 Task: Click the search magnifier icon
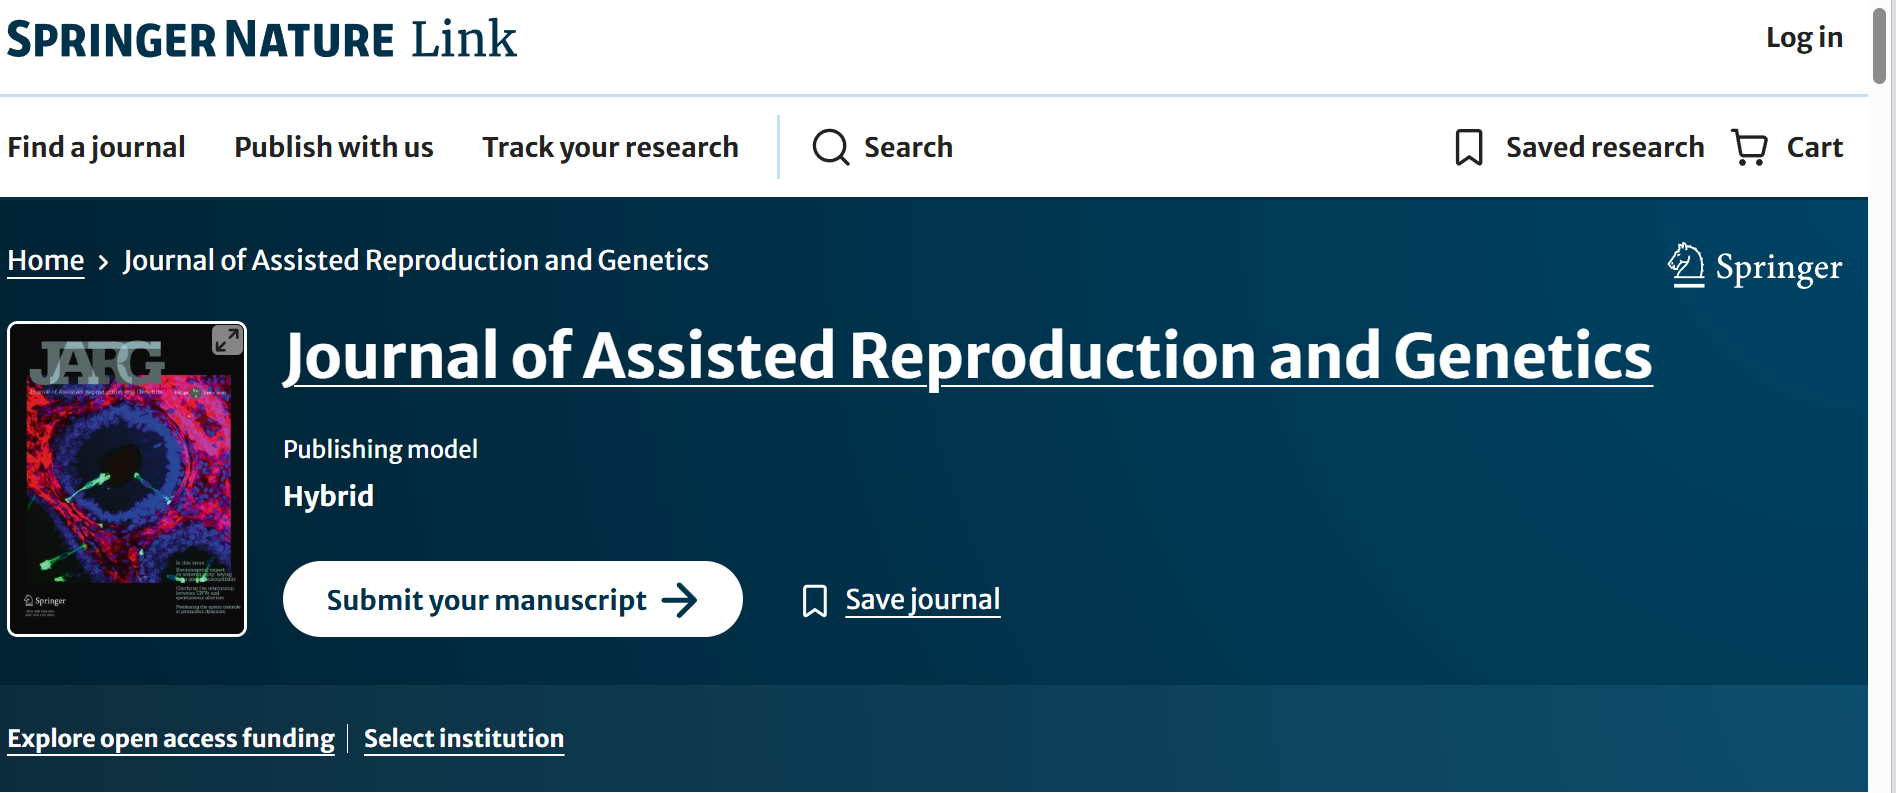[x=830, y=147]
